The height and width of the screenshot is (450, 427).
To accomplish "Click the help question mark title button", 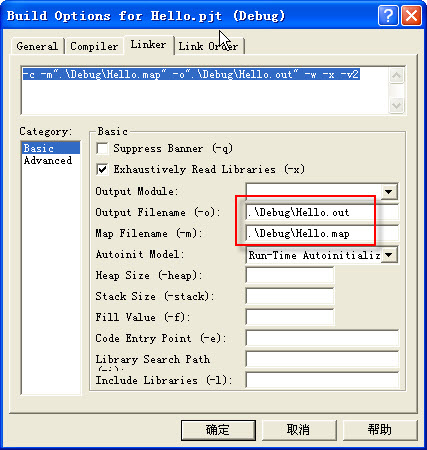I will 388,15.
